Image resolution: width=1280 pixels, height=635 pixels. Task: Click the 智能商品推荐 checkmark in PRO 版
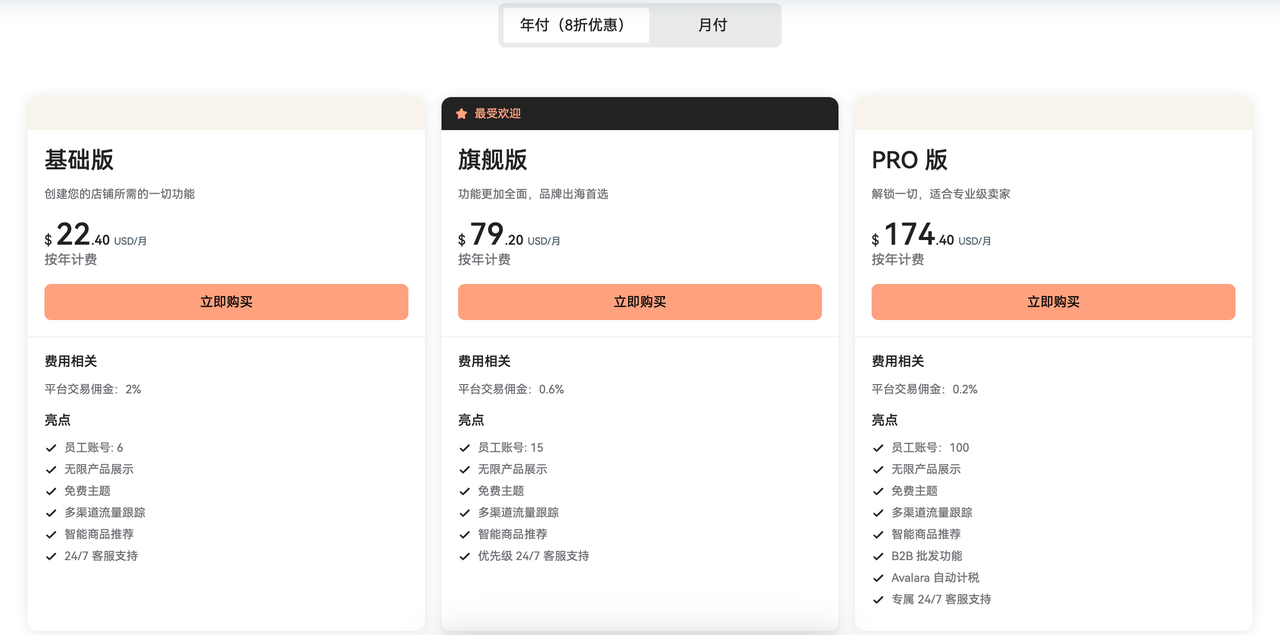[x=878, y=534]
